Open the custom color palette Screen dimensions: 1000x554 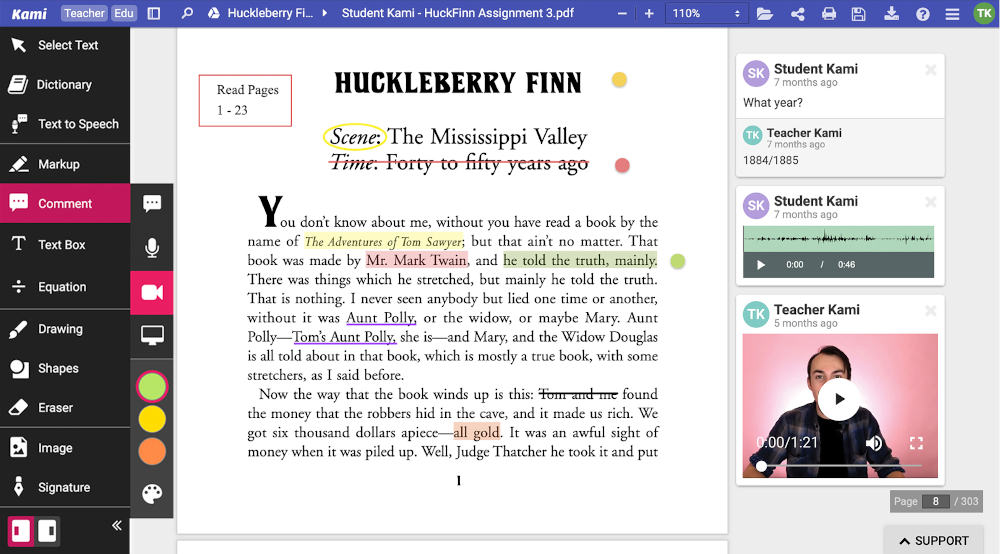tap(152, 493)
